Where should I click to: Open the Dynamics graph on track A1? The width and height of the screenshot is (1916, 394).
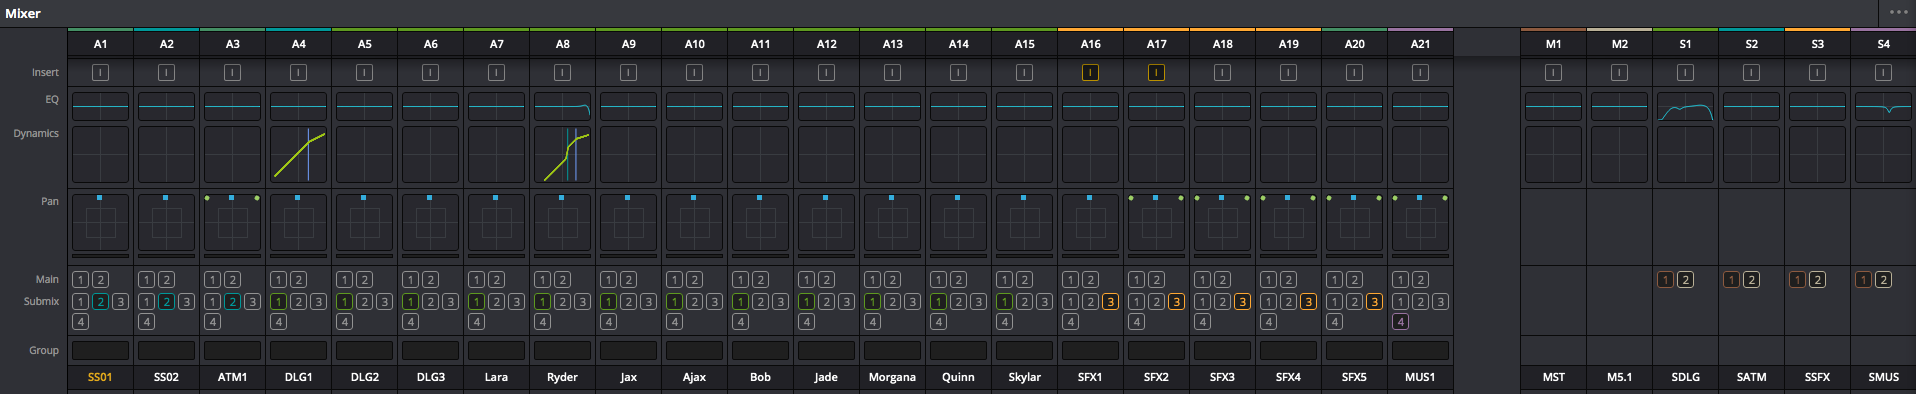coord(100,154)
